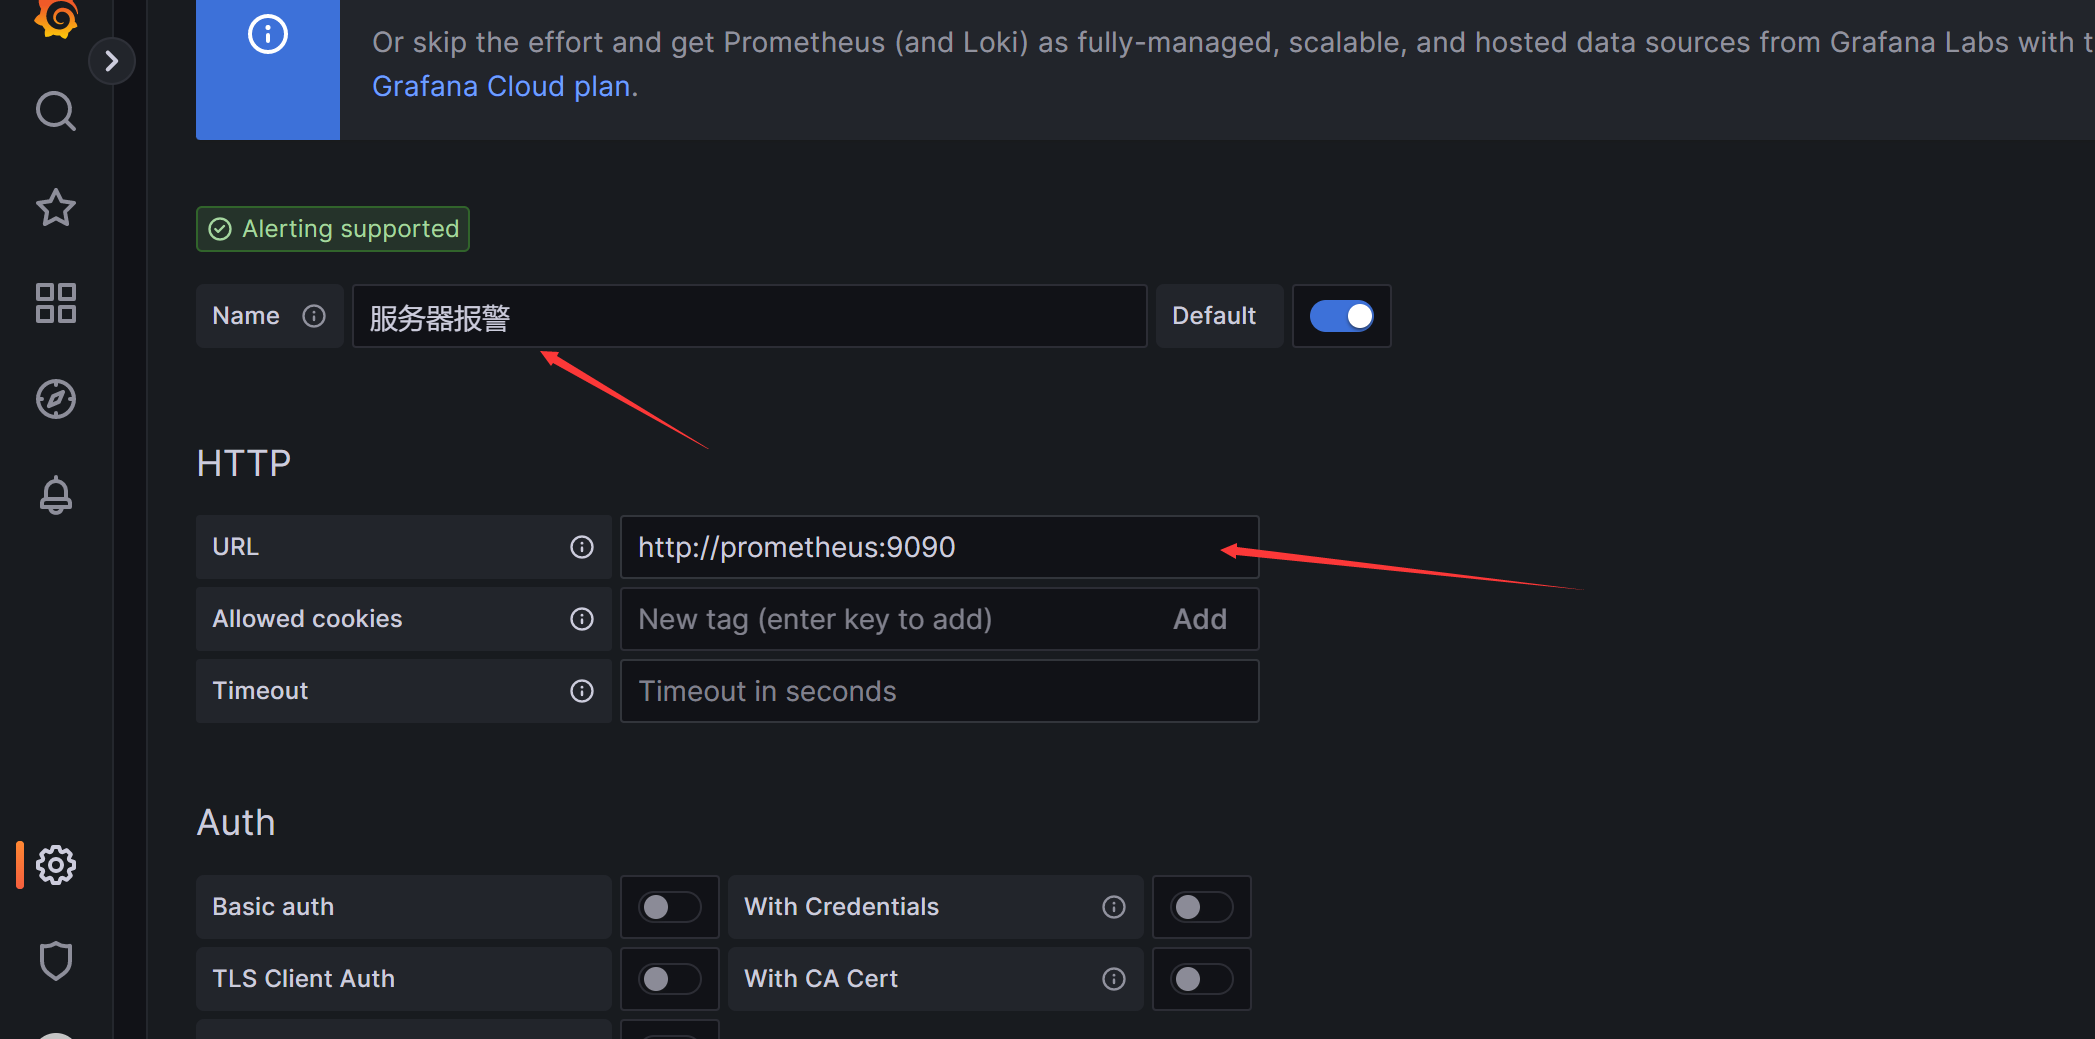Click the URL field with http://prometheus:9090
The image size is (2095, 1039).
(x=939, y=547)
